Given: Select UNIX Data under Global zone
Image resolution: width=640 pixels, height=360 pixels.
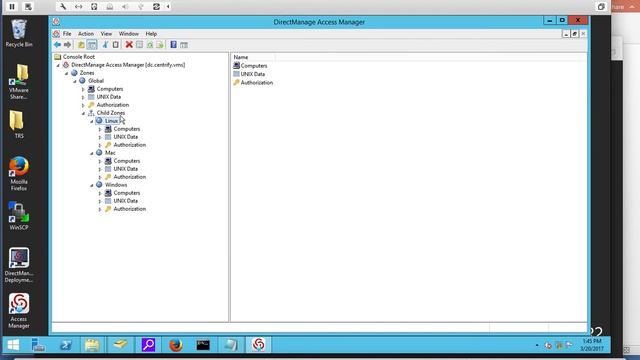Looking at the screenshot, I should pyautogui.click(x=109, y=97).
